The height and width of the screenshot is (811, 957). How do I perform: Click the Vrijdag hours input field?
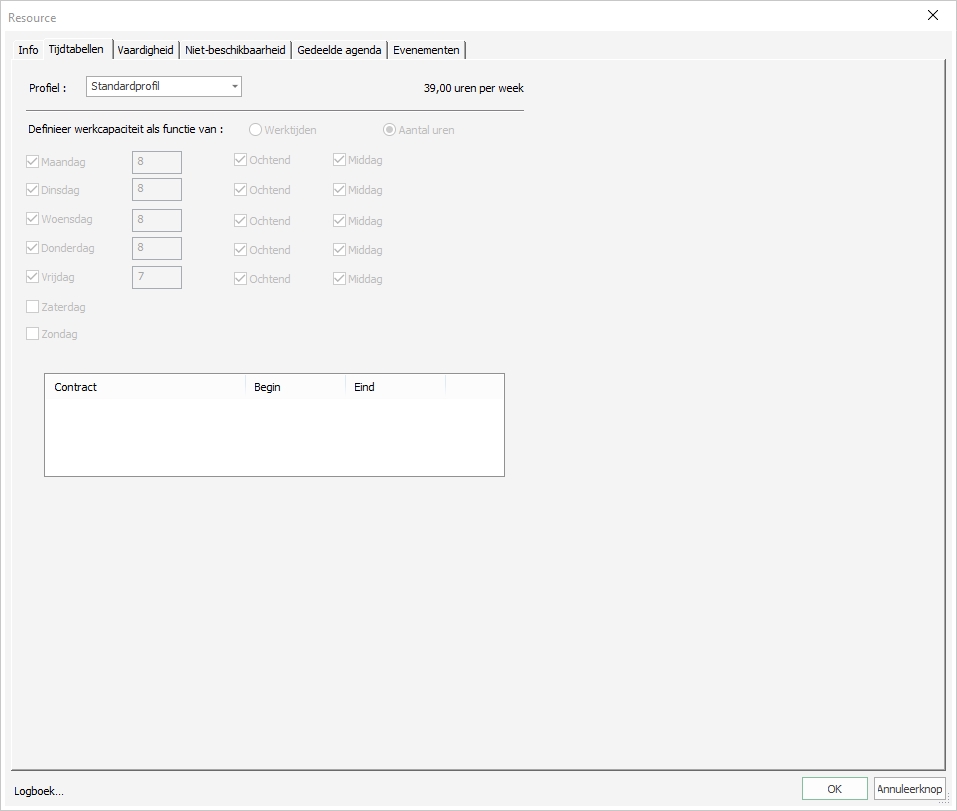click(x=156, y=277)
